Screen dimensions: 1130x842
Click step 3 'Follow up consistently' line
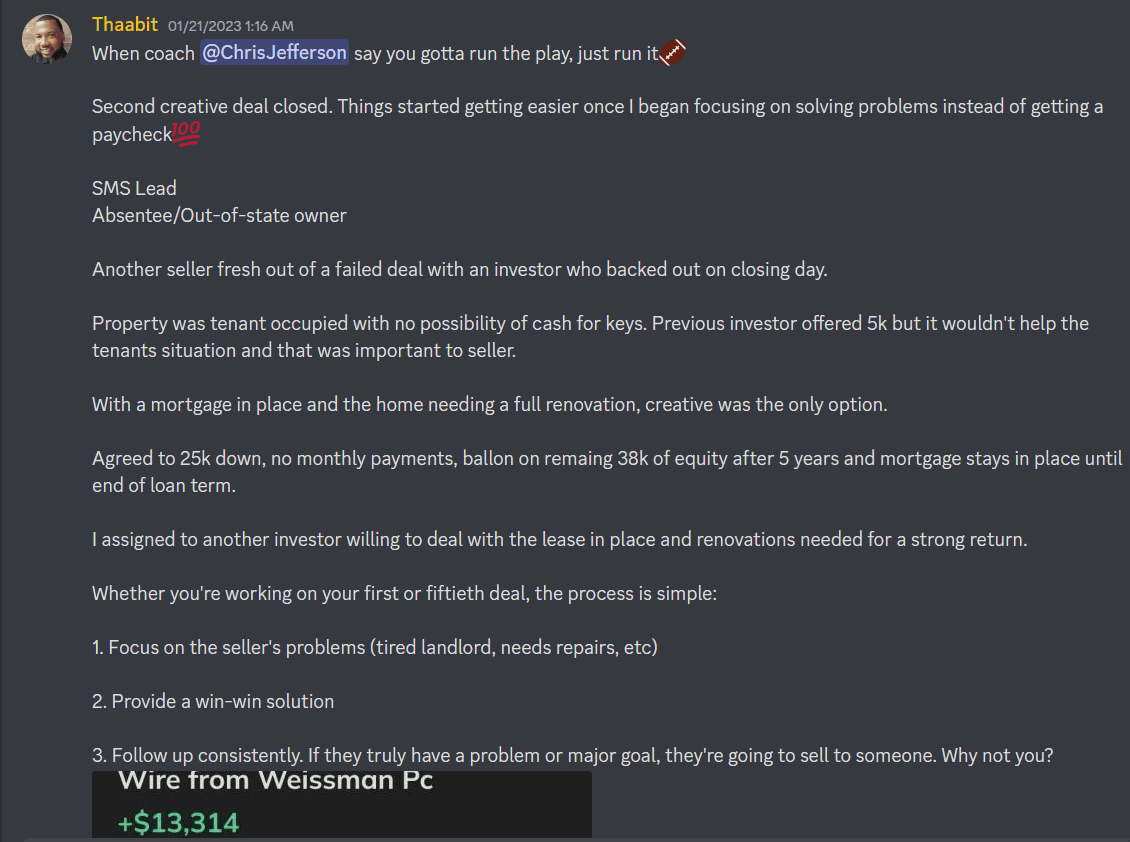pyautogui.click(x=573, y=755)
